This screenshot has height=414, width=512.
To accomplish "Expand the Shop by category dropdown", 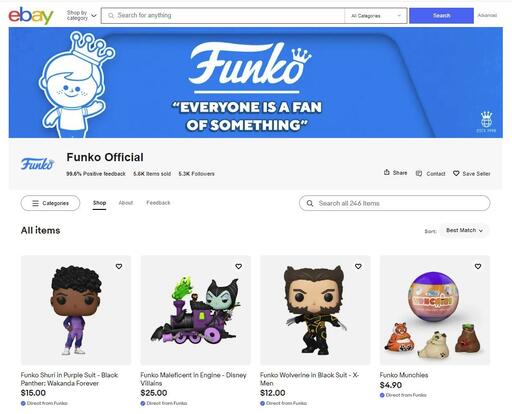I will tap(81, 15).
